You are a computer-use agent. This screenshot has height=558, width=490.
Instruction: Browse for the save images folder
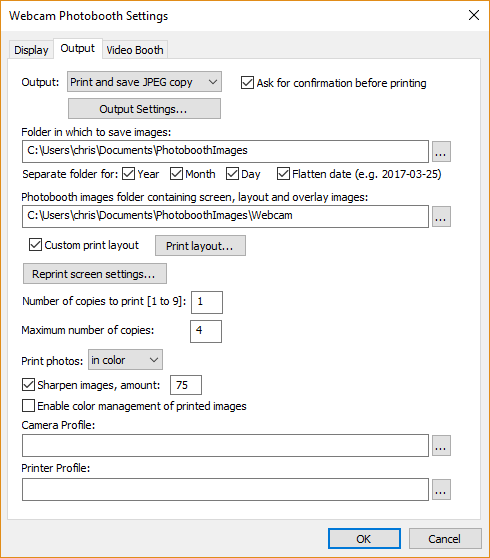click(x=441, y=152)
